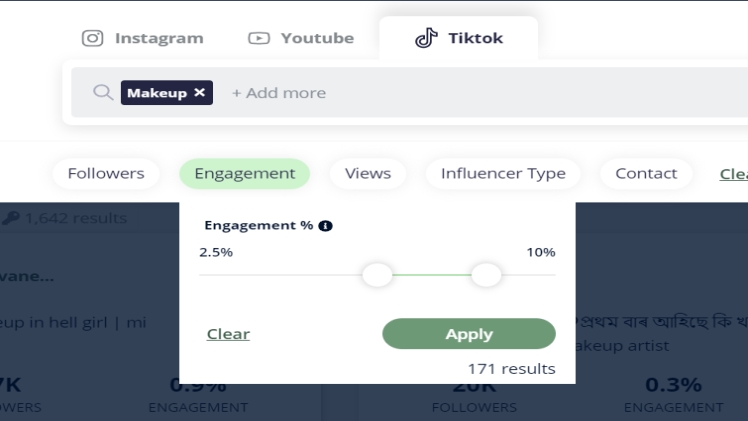
Task: Select the Tiktok tab
Action: pyautogui.click(x=459, y=38)
